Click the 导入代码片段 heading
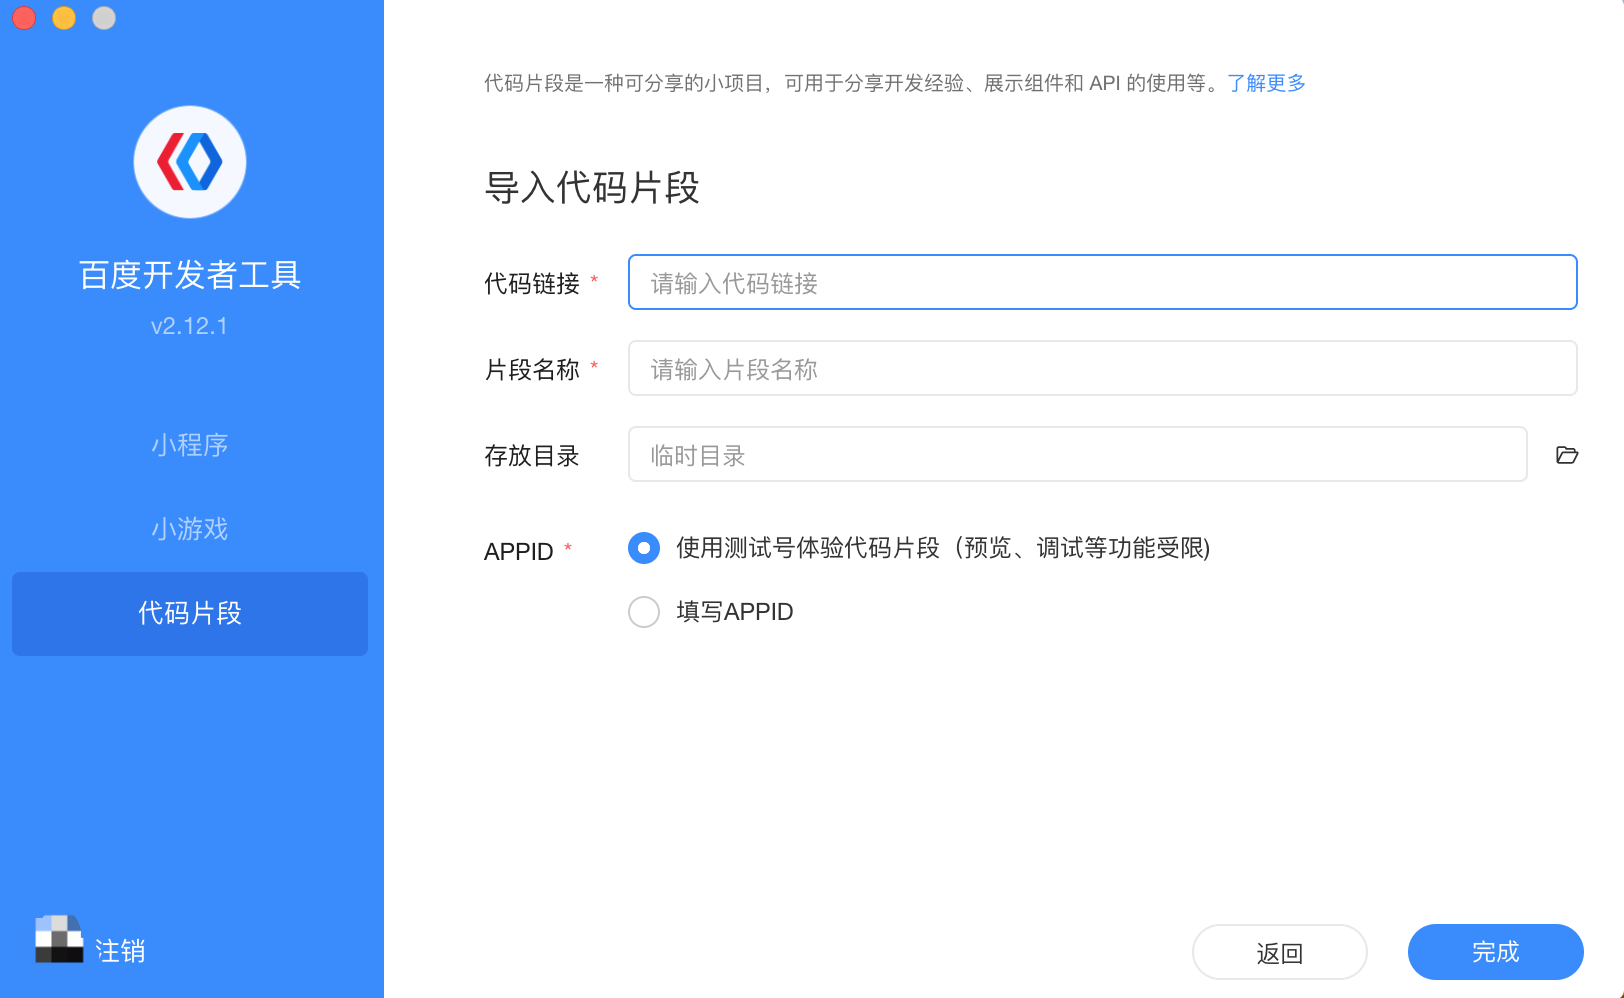This screenshot has height=998, width=1624. pos(592,188)
